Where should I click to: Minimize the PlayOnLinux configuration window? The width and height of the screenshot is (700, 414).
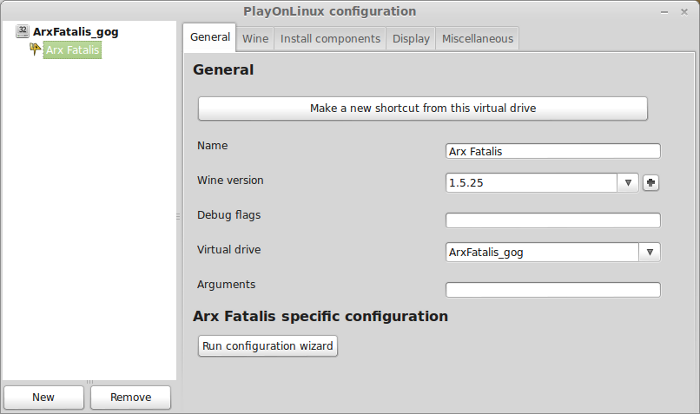point(664,13)
